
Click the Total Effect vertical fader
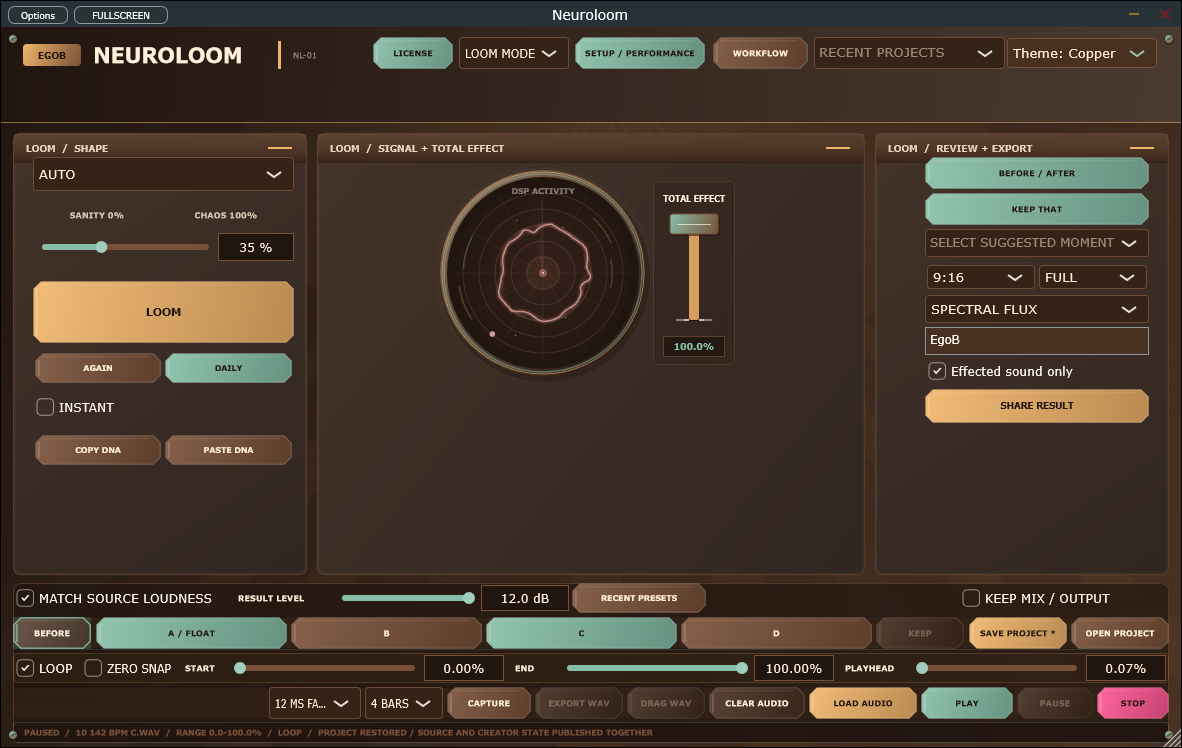[694, 224]
